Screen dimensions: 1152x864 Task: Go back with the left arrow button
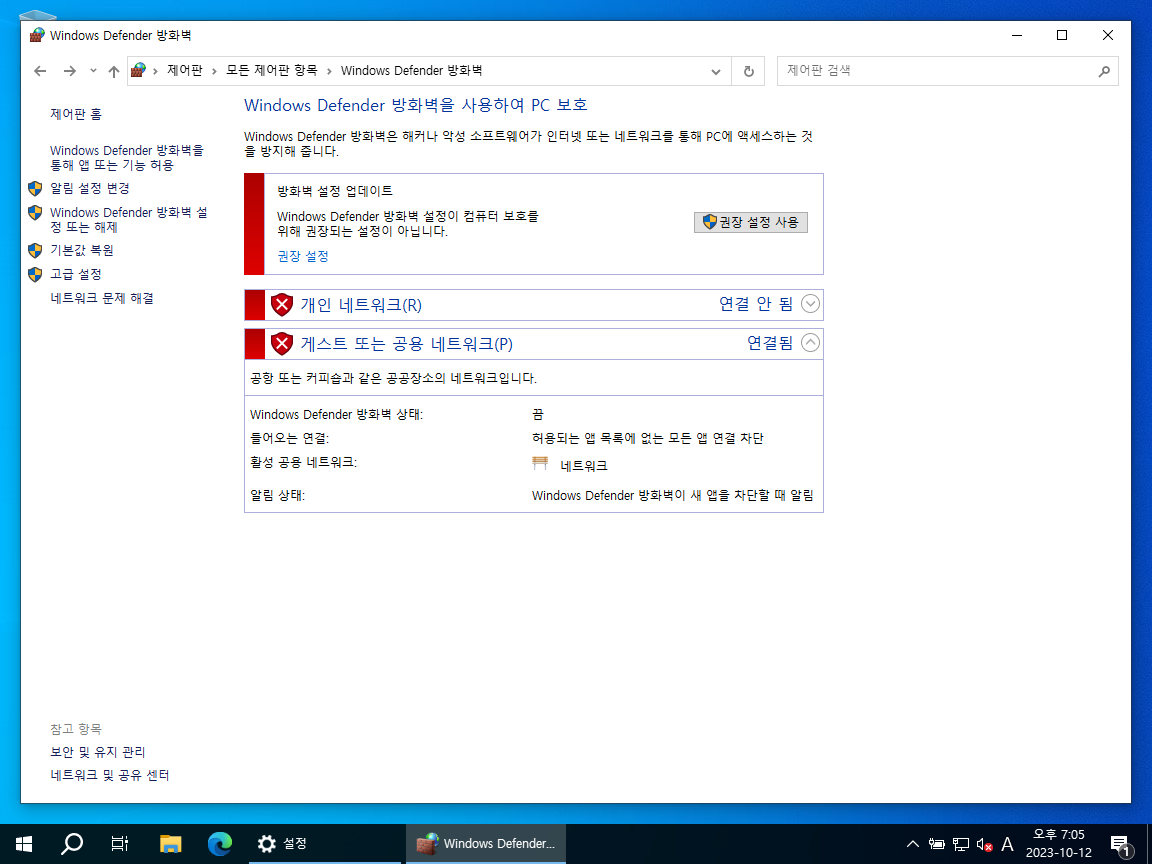tap(40, 71)
